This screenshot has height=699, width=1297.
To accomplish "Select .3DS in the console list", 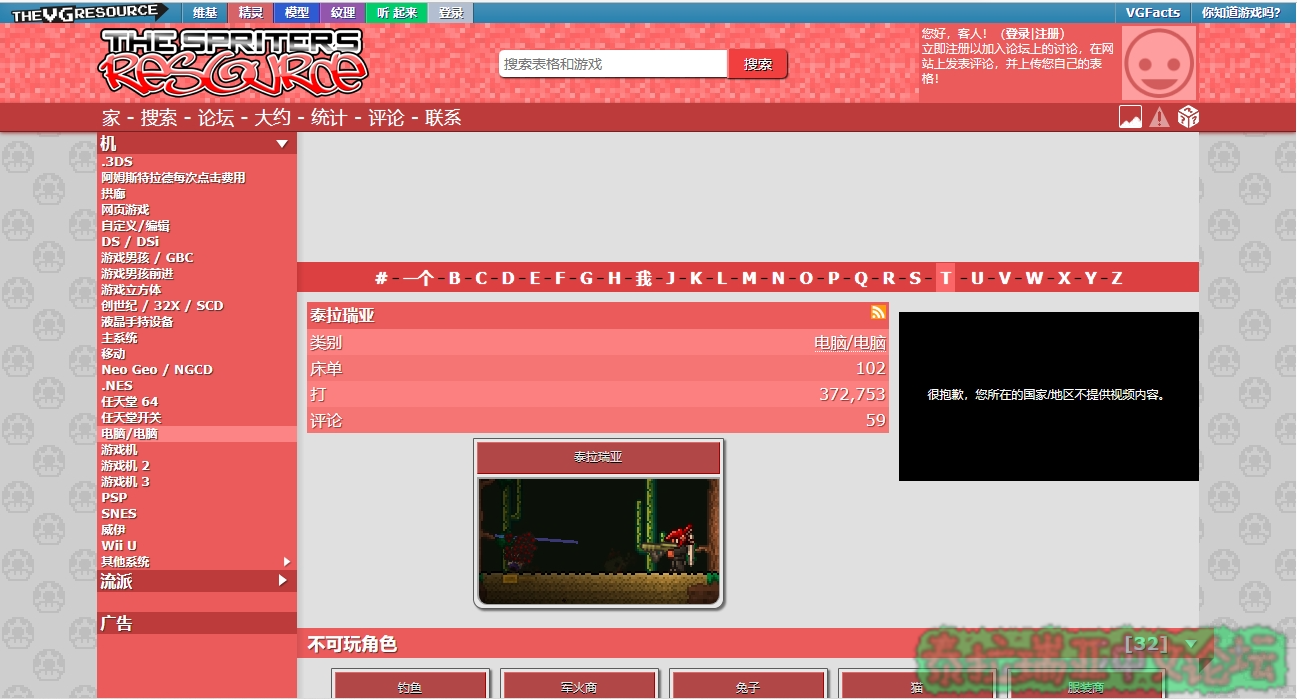I will click(117, 161).
